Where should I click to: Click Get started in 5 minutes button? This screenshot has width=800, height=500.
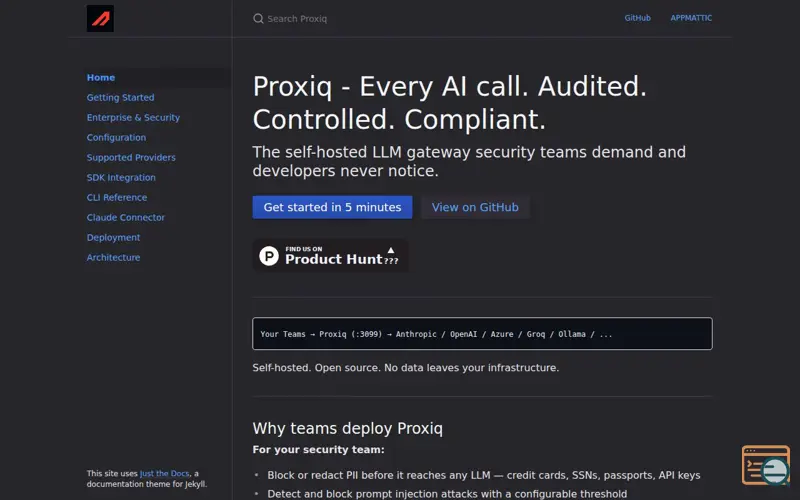[332, 207]
